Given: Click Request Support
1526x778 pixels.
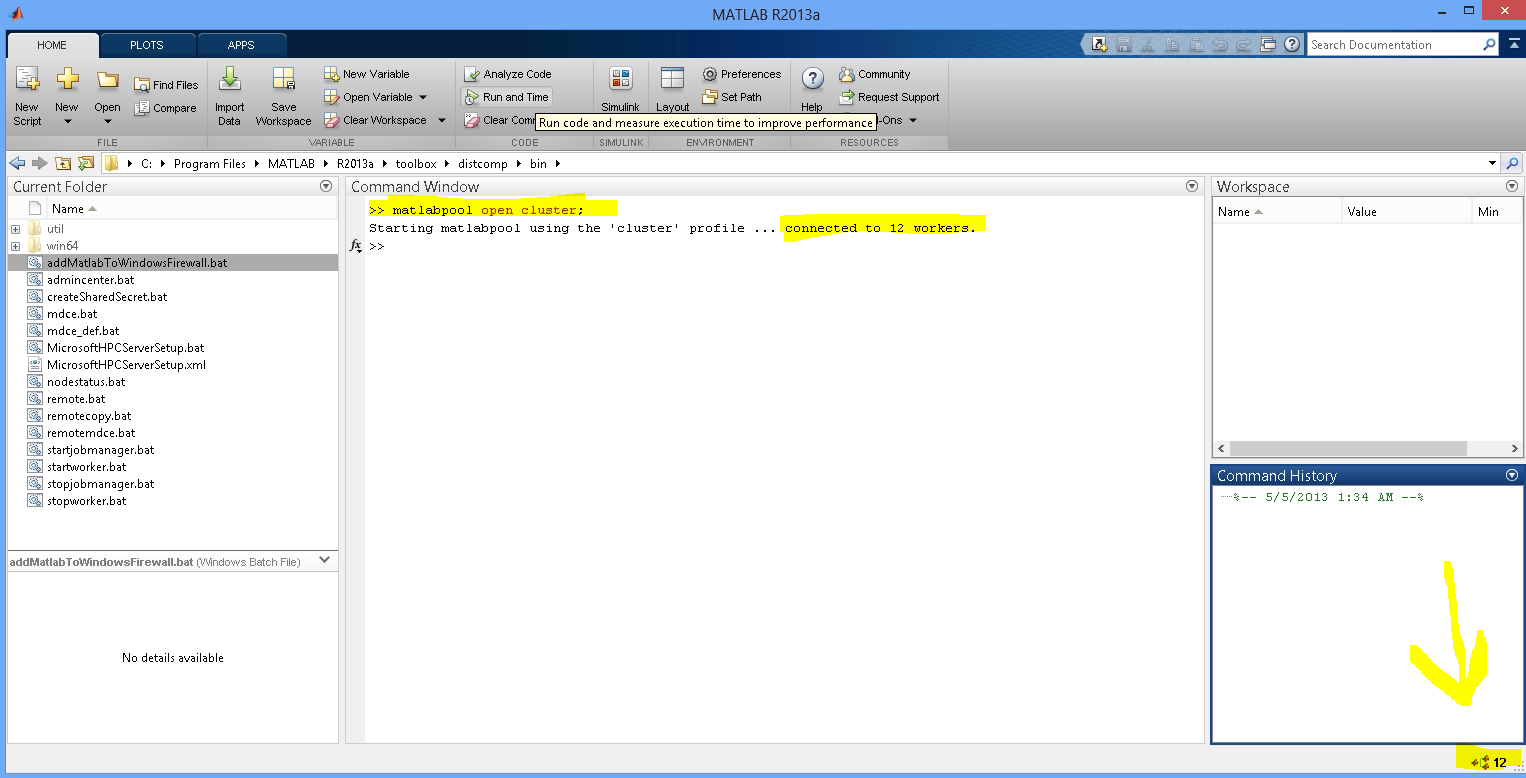Looking at the screenshot, I should point(889,97).
